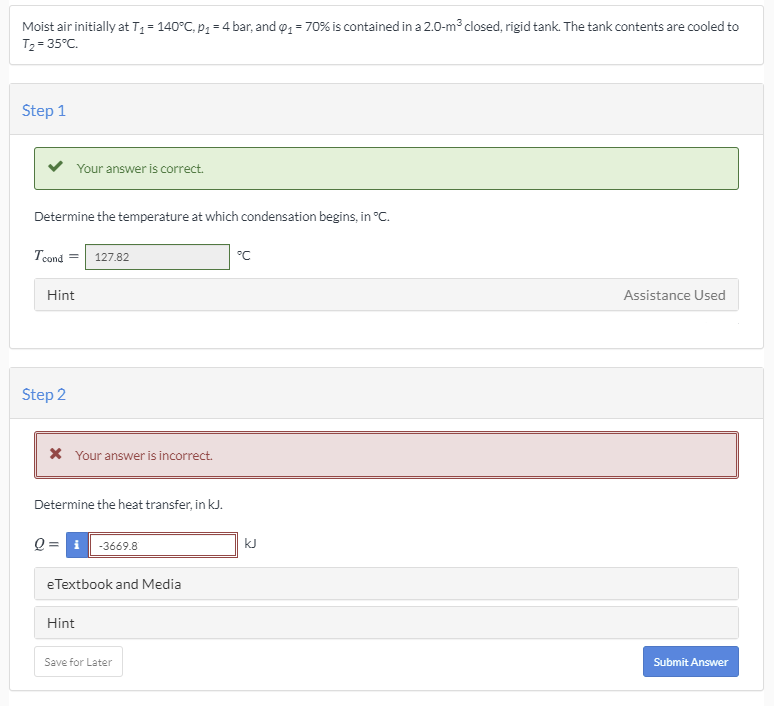This screenshot has height=706, width=774.
Task: Select the Step 2 heading
Action: (x=44, y=394)
